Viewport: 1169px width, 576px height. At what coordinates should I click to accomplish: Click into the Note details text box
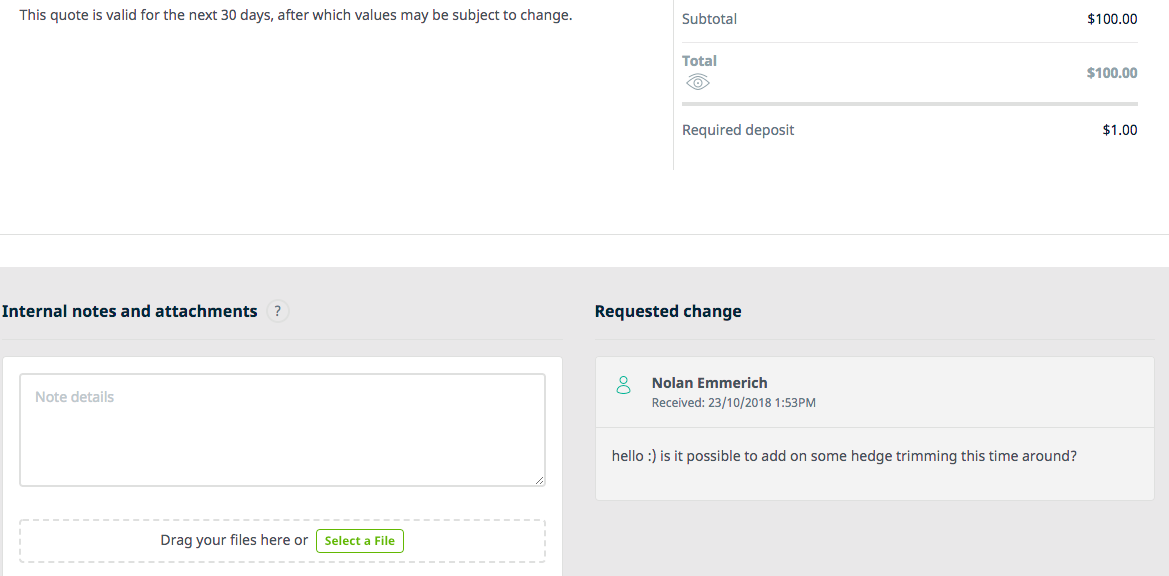(x=282, y=429)
